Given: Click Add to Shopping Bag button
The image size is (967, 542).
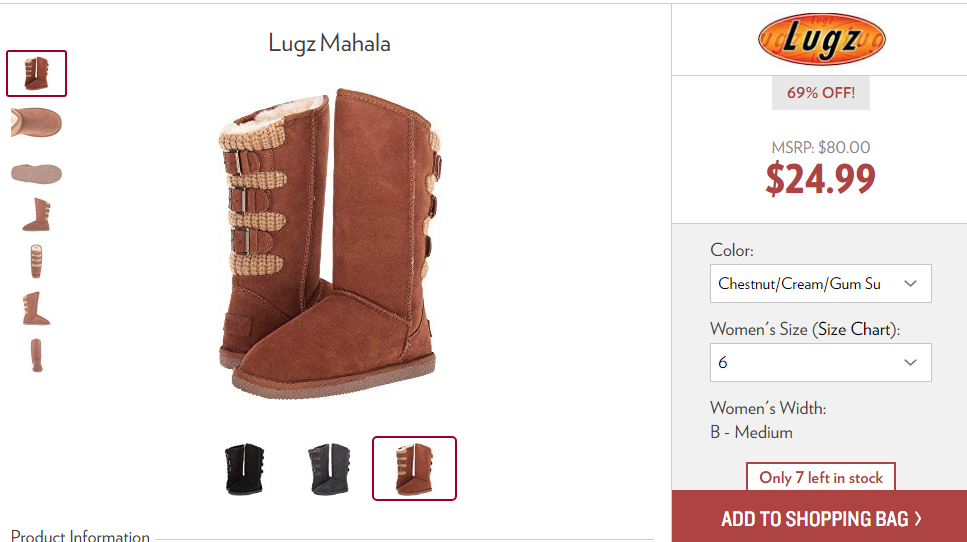Looking at the screenshot, I should point(820,517).
